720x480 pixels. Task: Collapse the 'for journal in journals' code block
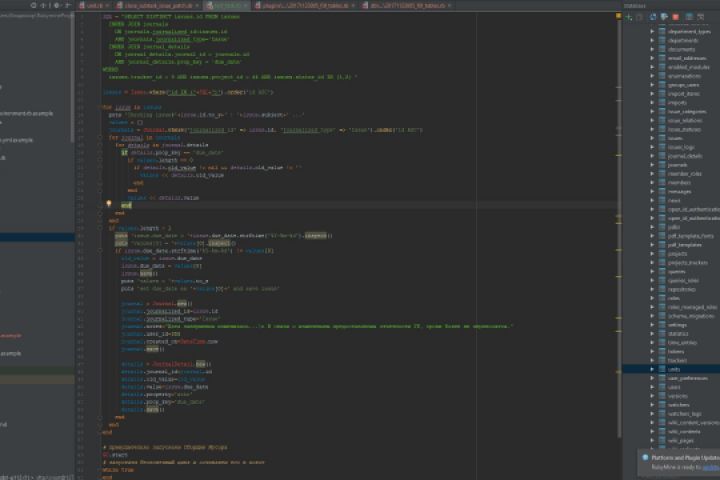100,137
